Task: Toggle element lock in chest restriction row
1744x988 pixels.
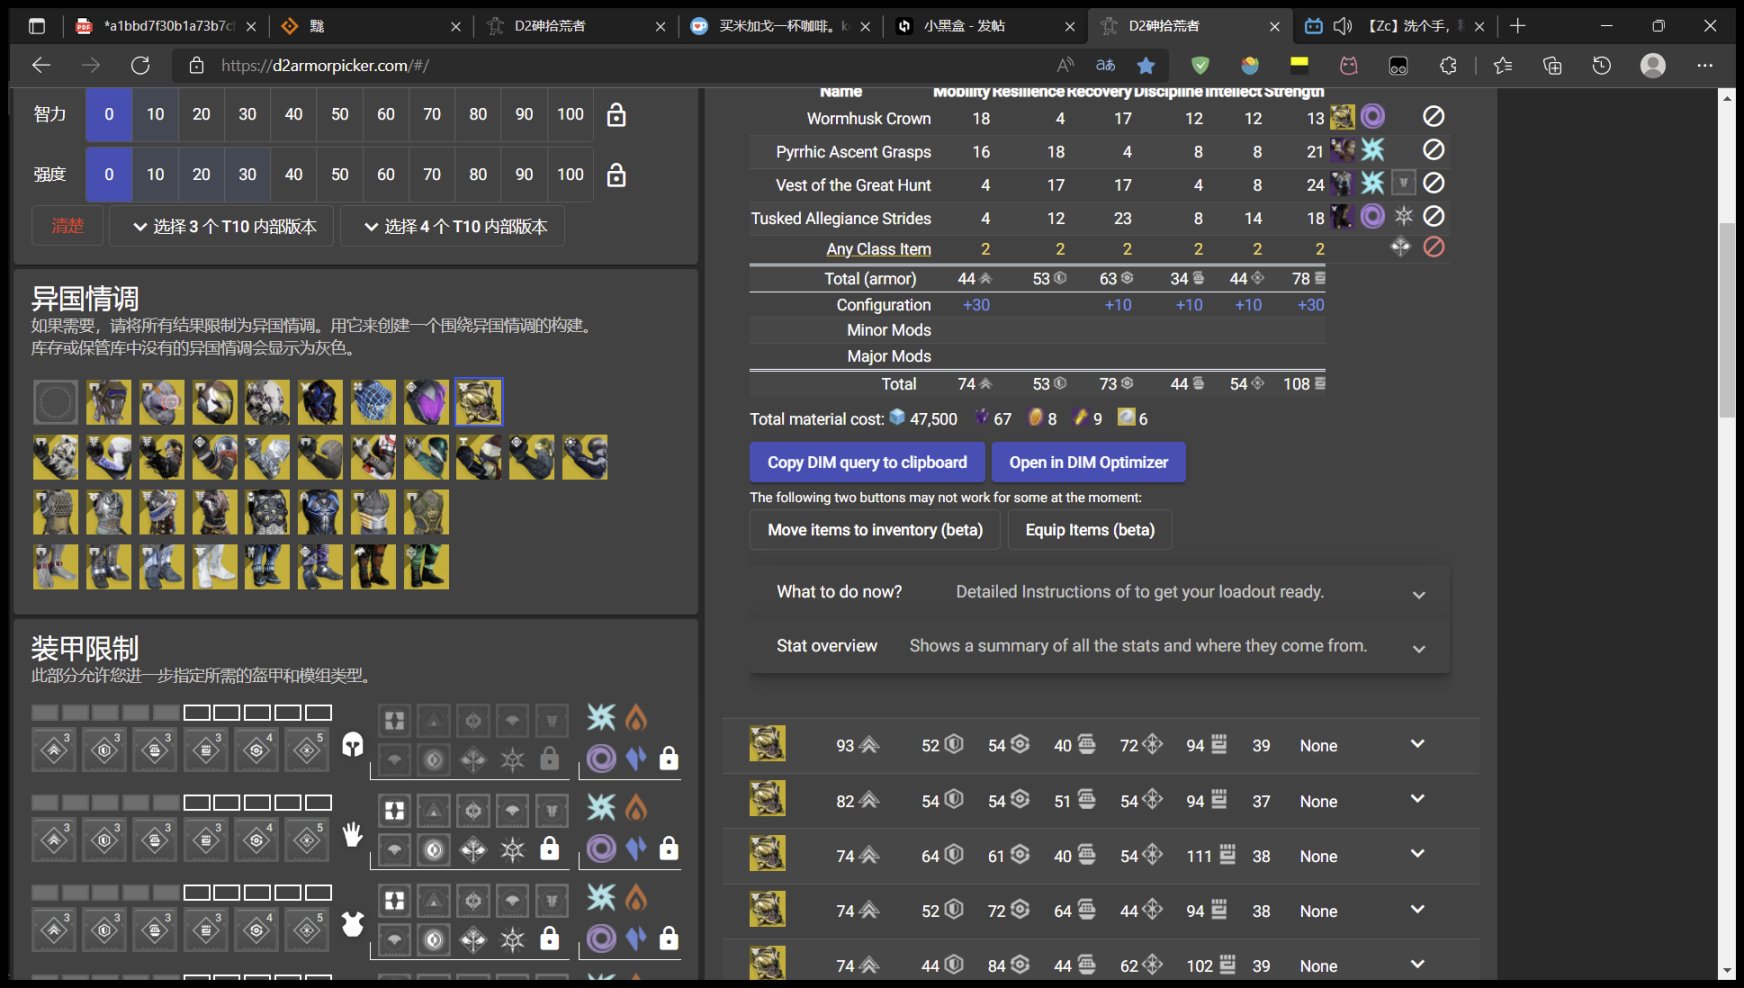Action: [x=669, y=939]
